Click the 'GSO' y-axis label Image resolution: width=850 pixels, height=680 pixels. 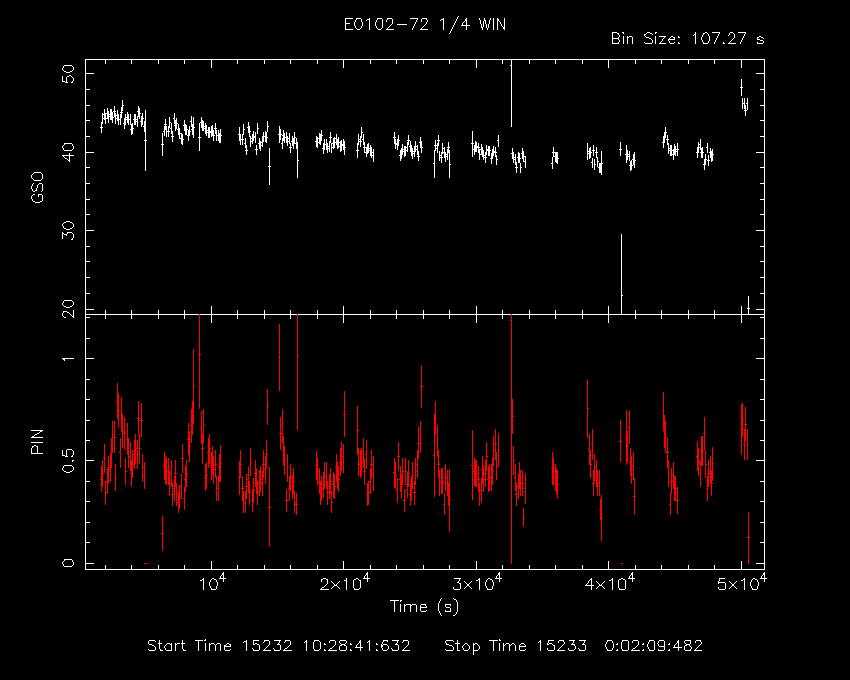point(37,187)
